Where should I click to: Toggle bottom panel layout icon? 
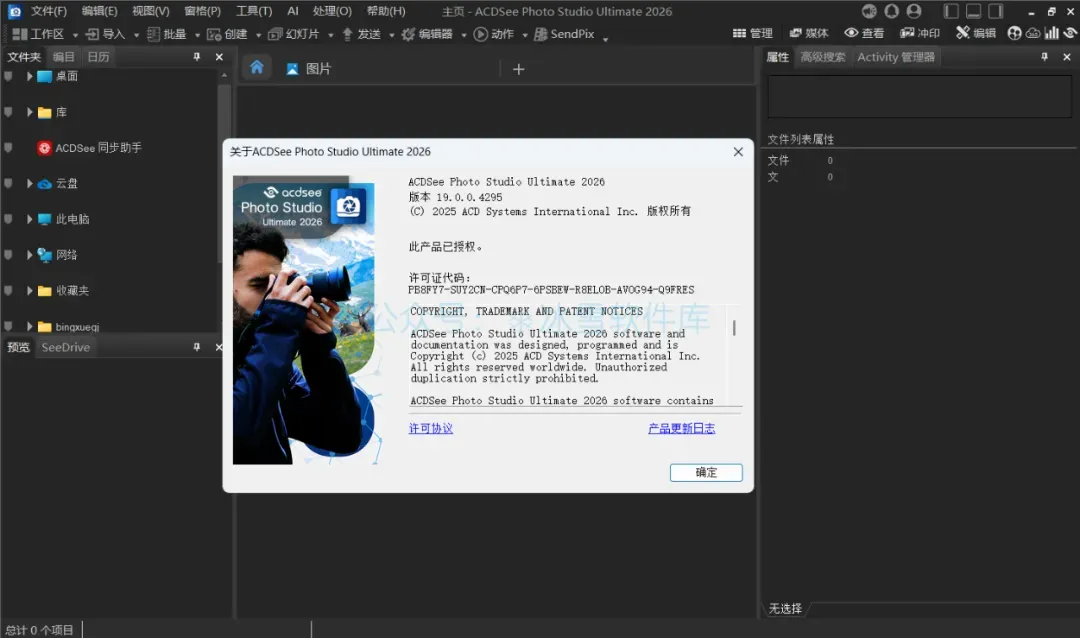point(973,11)
